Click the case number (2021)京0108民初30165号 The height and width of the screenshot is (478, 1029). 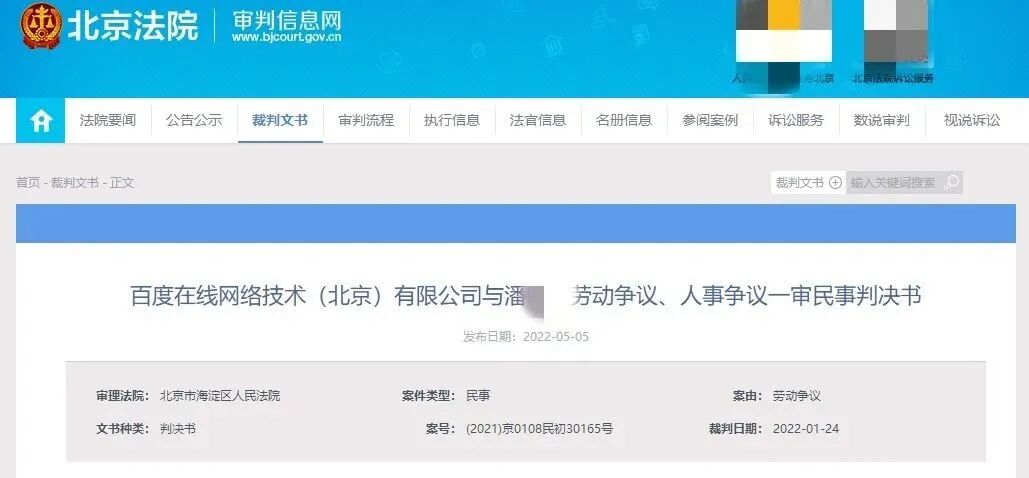[x=539, y=429]
